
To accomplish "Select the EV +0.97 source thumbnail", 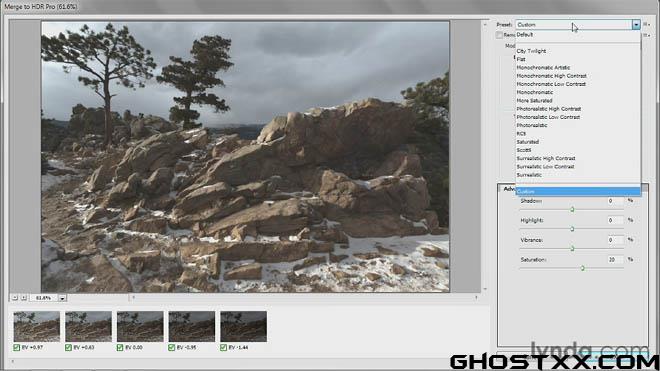I will point(37,326).
